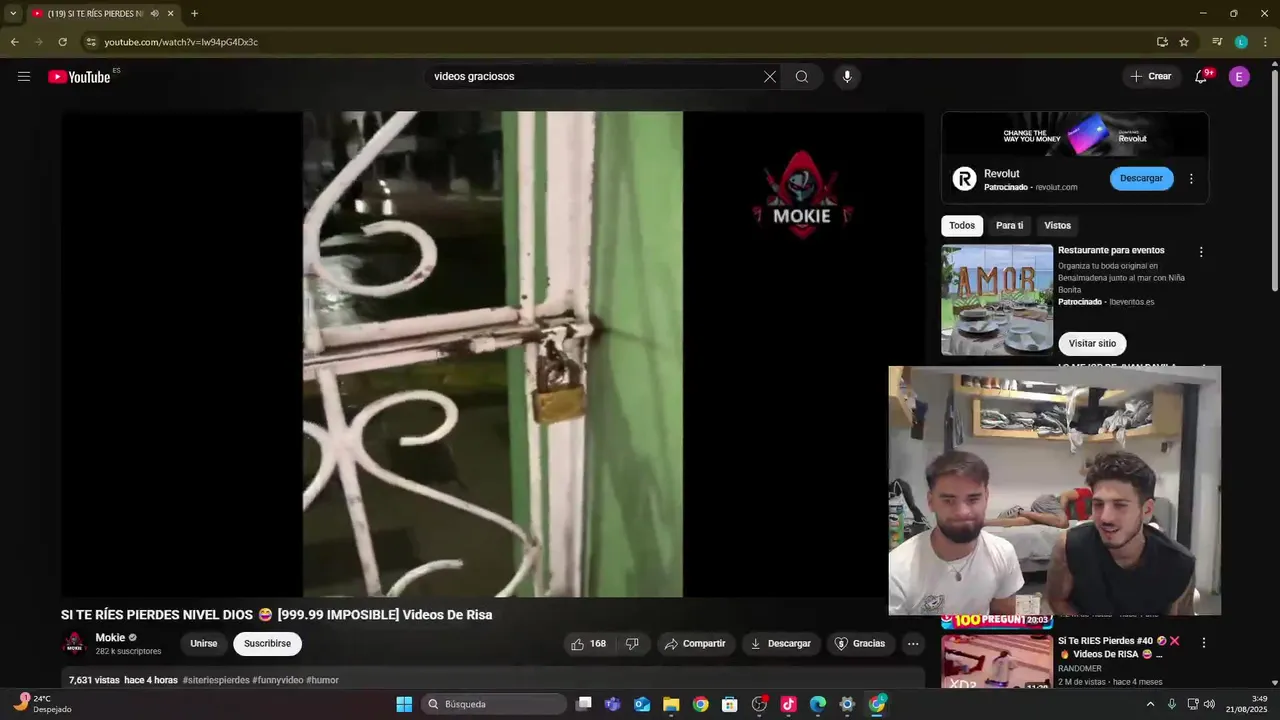This screenshot has width=1280, height=720.
Task: Launch Outlook from the taskbar
Action: [x=642, y=704]
